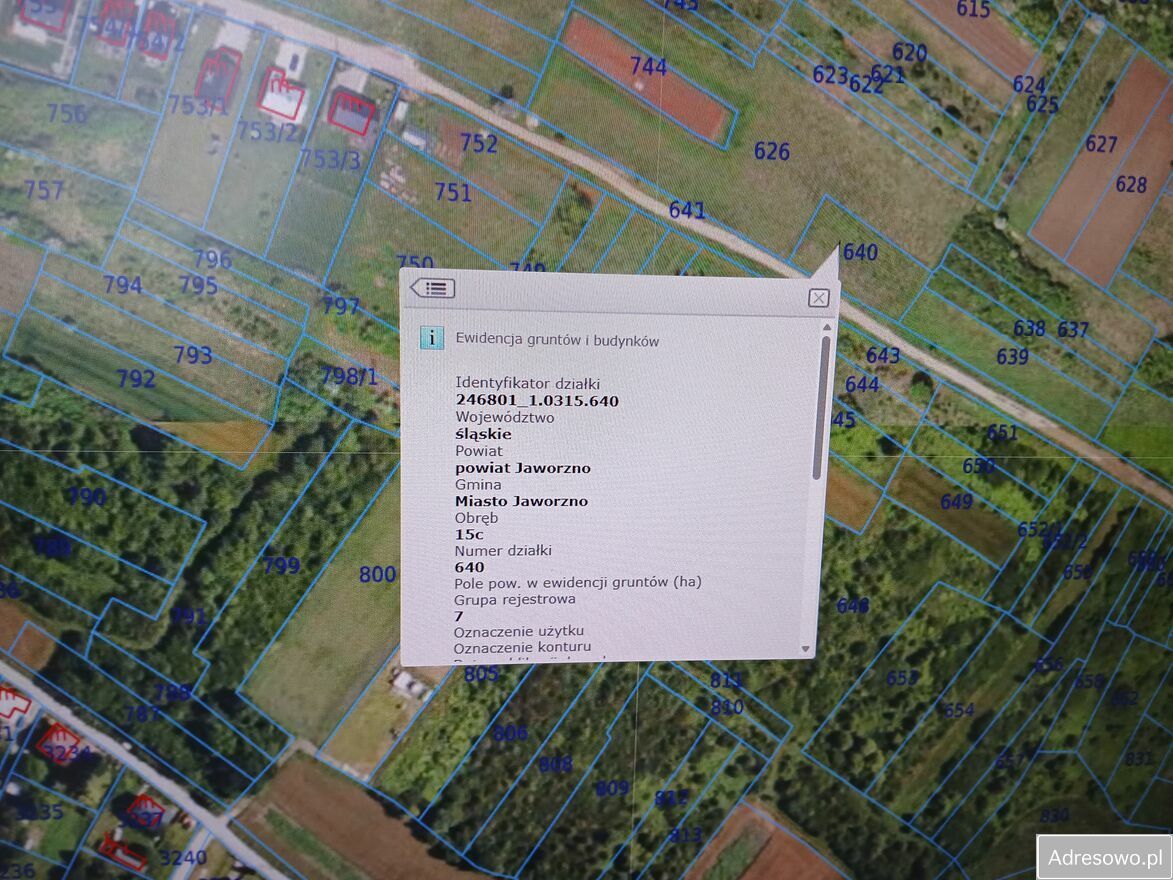
Task: Click parcel label 627 on the map
Action: point(1101,144)
